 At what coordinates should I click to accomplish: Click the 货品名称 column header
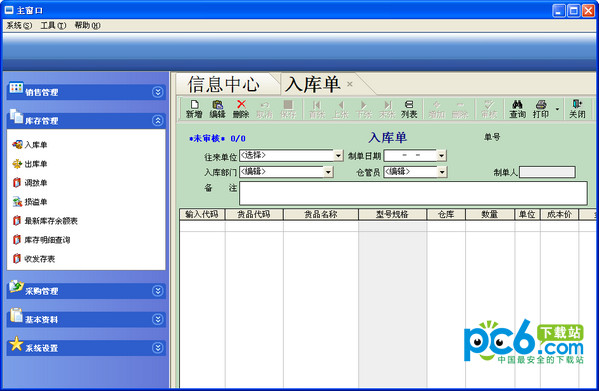321,214
